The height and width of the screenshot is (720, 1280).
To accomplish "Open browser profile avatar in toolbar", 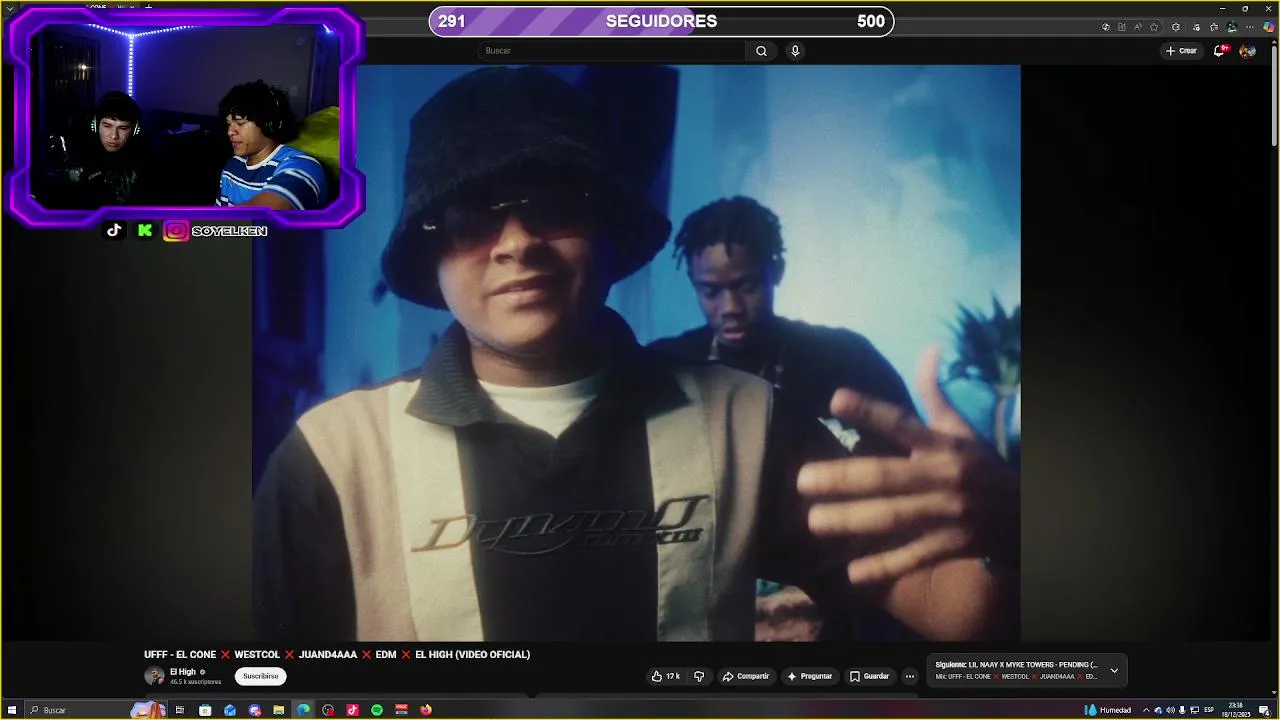I will (x=1232, y=27).
